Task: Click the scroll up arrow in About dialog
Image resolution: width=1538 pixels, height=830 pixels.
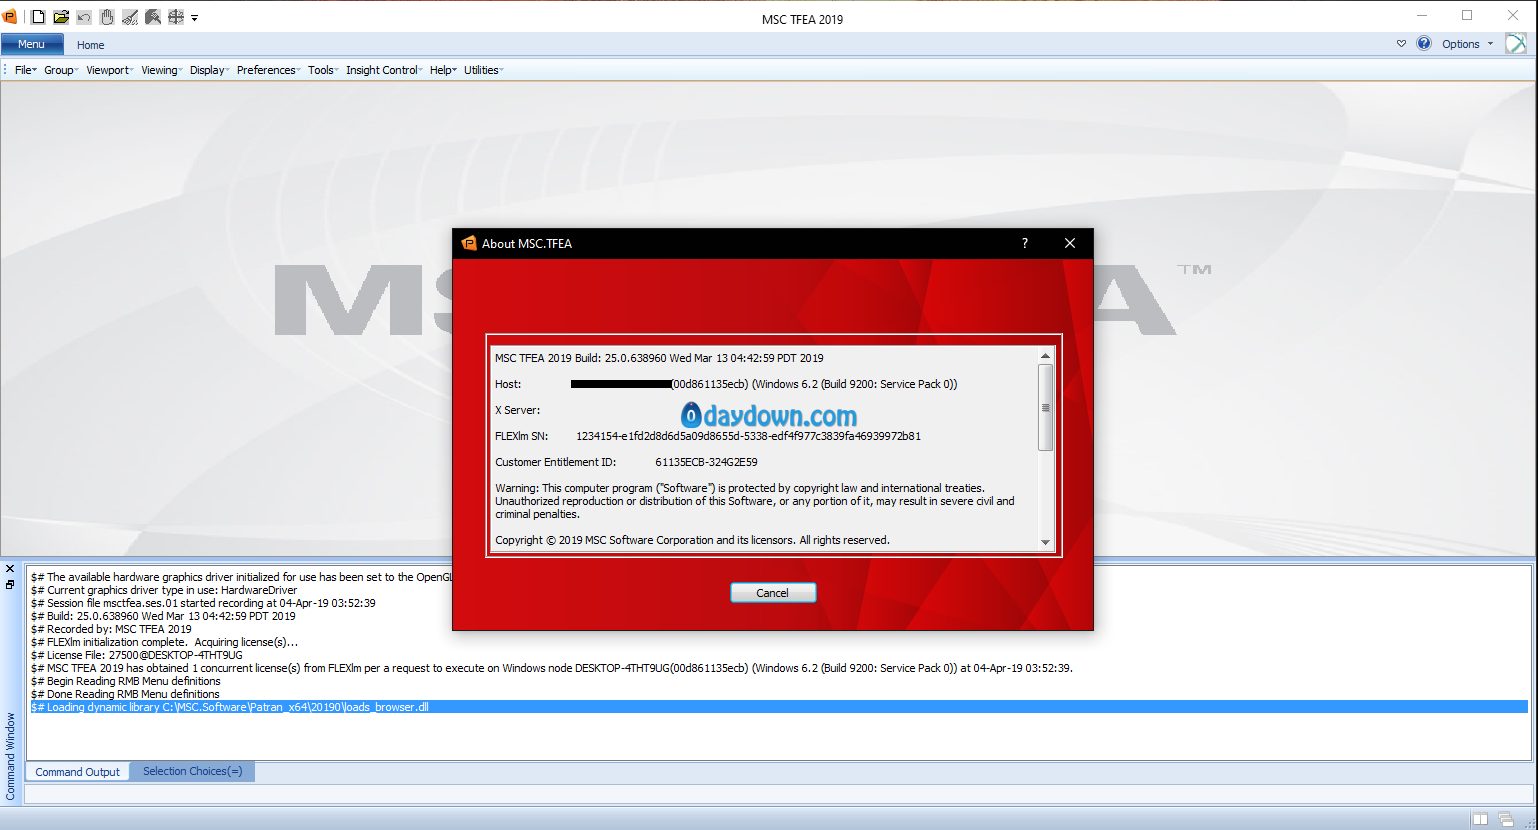Action: coord(1045,356)
